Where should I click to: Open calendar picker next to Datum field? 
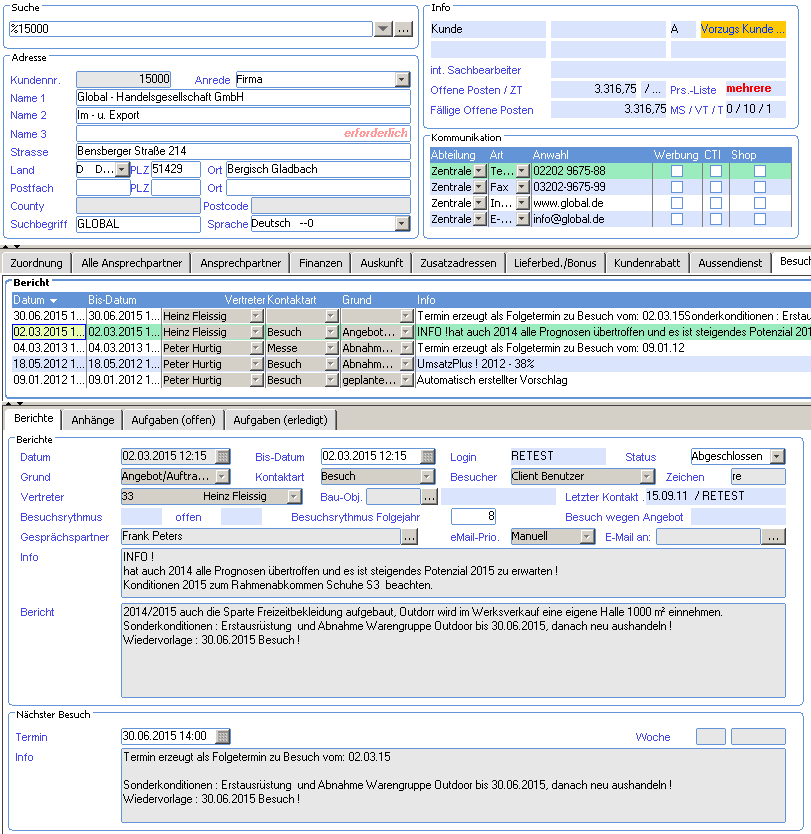click(223, 456)
